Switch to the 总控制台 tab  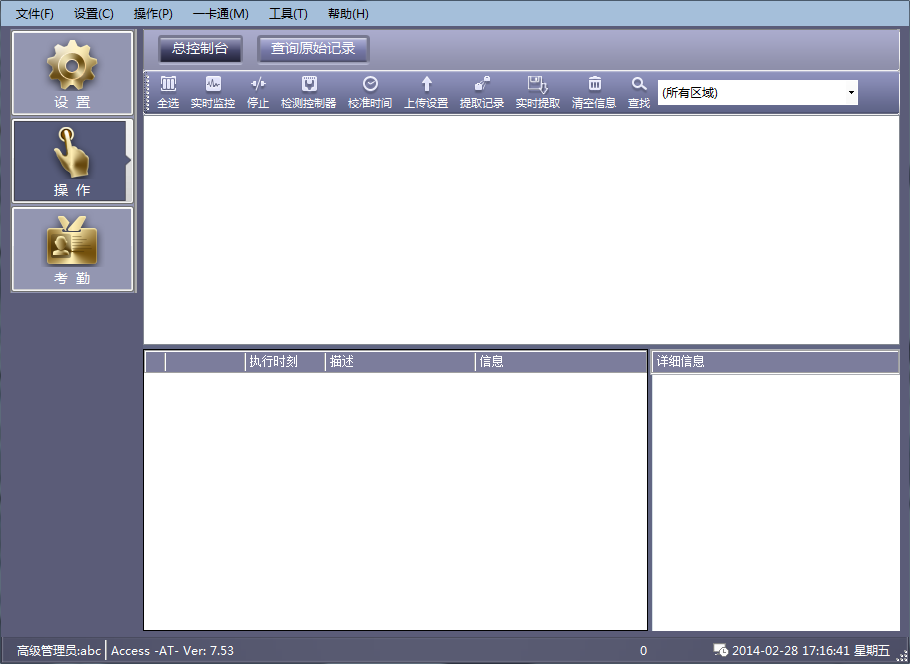pyautogui.click(x=200, y=48)
